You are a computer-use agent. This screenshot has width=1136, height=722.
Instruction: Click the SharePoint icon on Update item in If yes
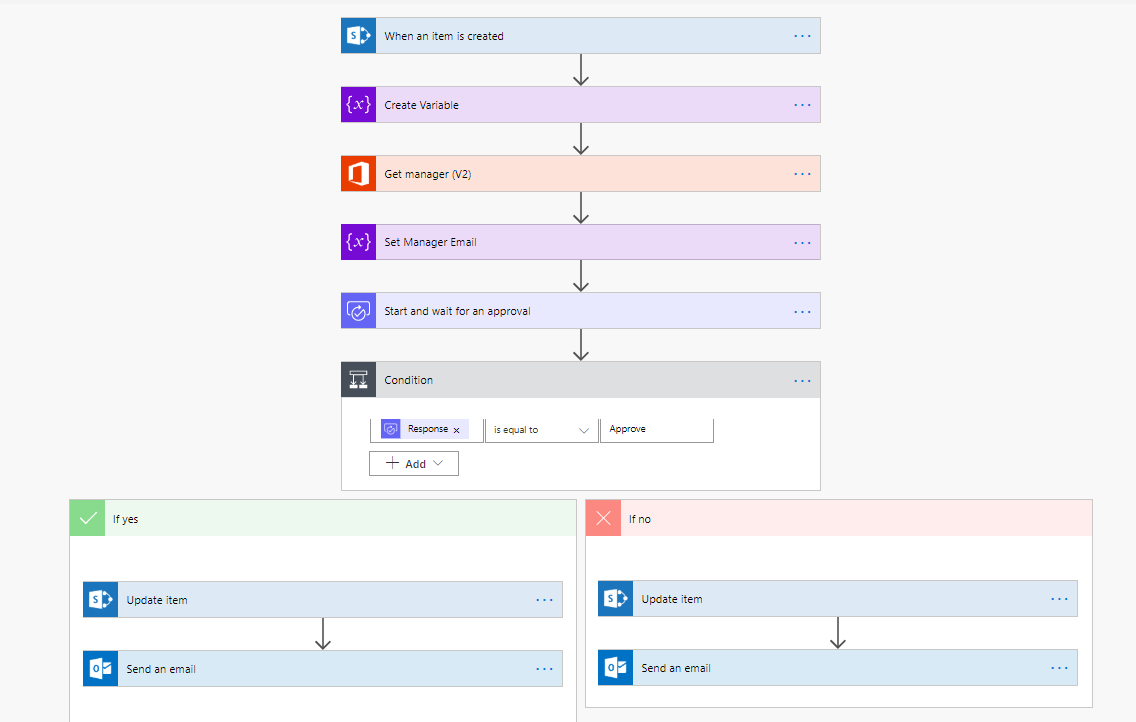point(101,600)
